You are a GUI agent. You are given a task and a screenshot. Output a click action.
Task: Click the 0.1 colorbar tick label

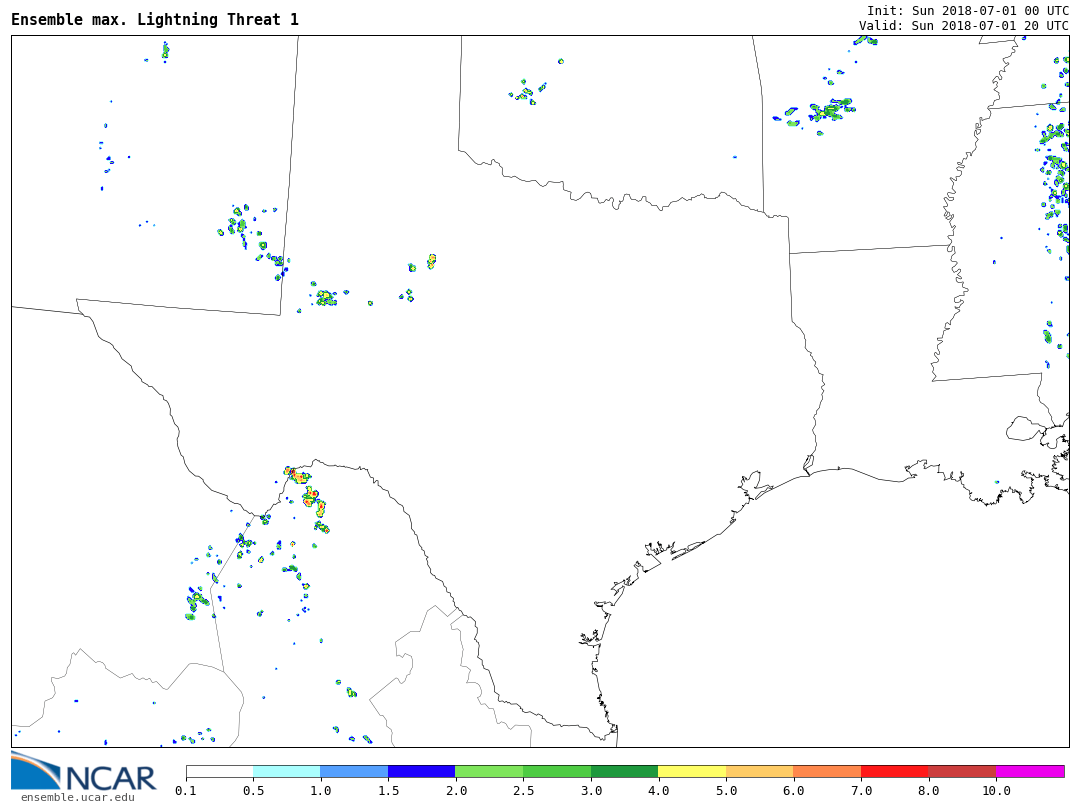[186, 791]
